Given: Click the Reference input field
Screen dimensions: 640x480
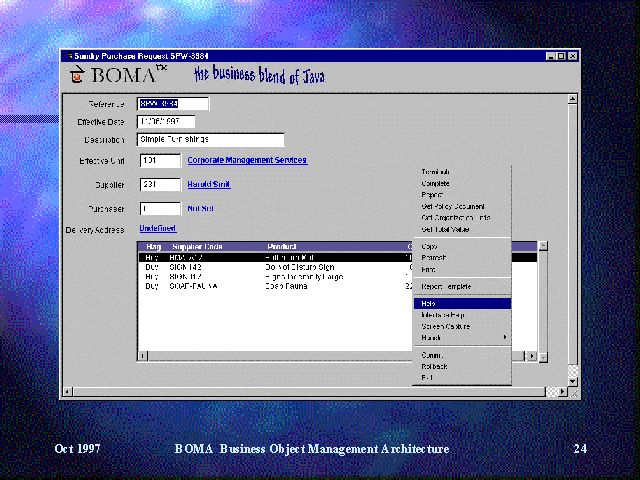Looking at the screenshot, I should pyautogui.click(x=173, y=103).
